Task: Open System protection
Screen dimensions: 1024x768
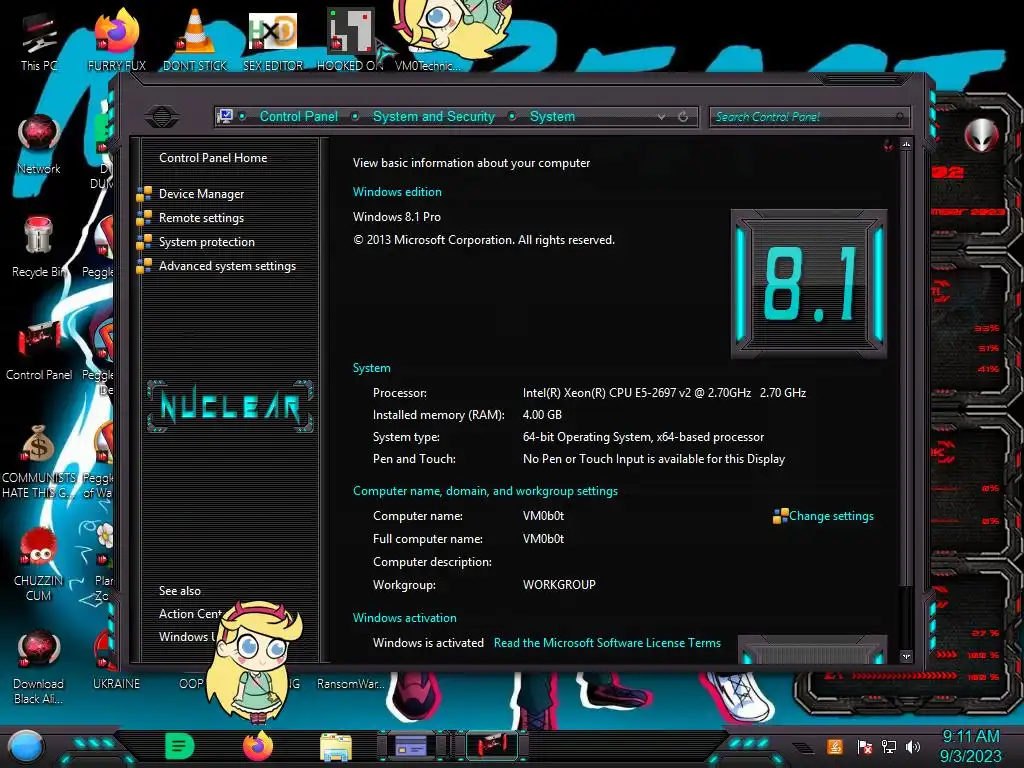Action: coord(206,242)
